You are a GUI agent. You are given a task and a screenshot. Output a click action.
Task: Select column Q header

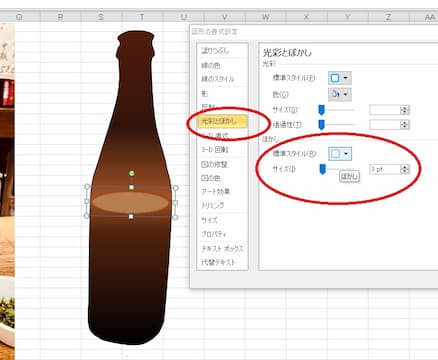coord(20,17)
